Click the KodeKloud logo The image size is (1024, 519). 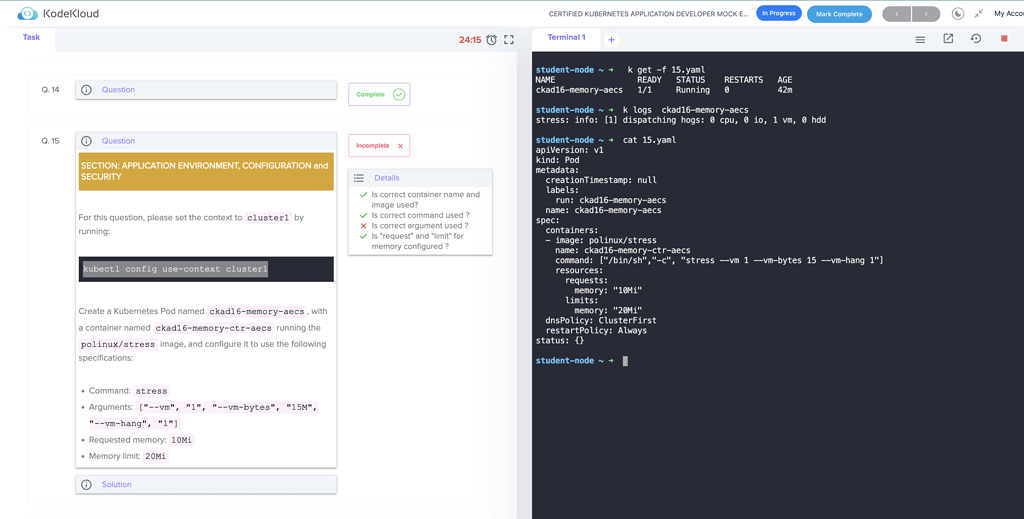pos(58,14)
